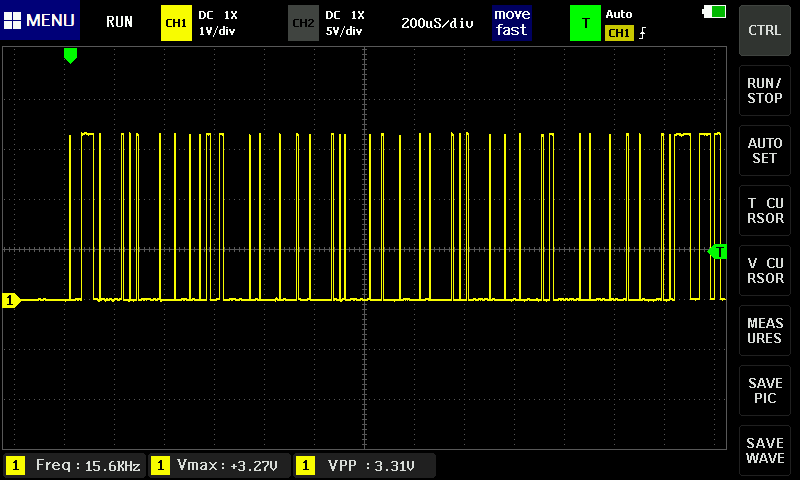Open the MENU button
Image resolution: width=800 pixels, height=480 pixels.
40,21
